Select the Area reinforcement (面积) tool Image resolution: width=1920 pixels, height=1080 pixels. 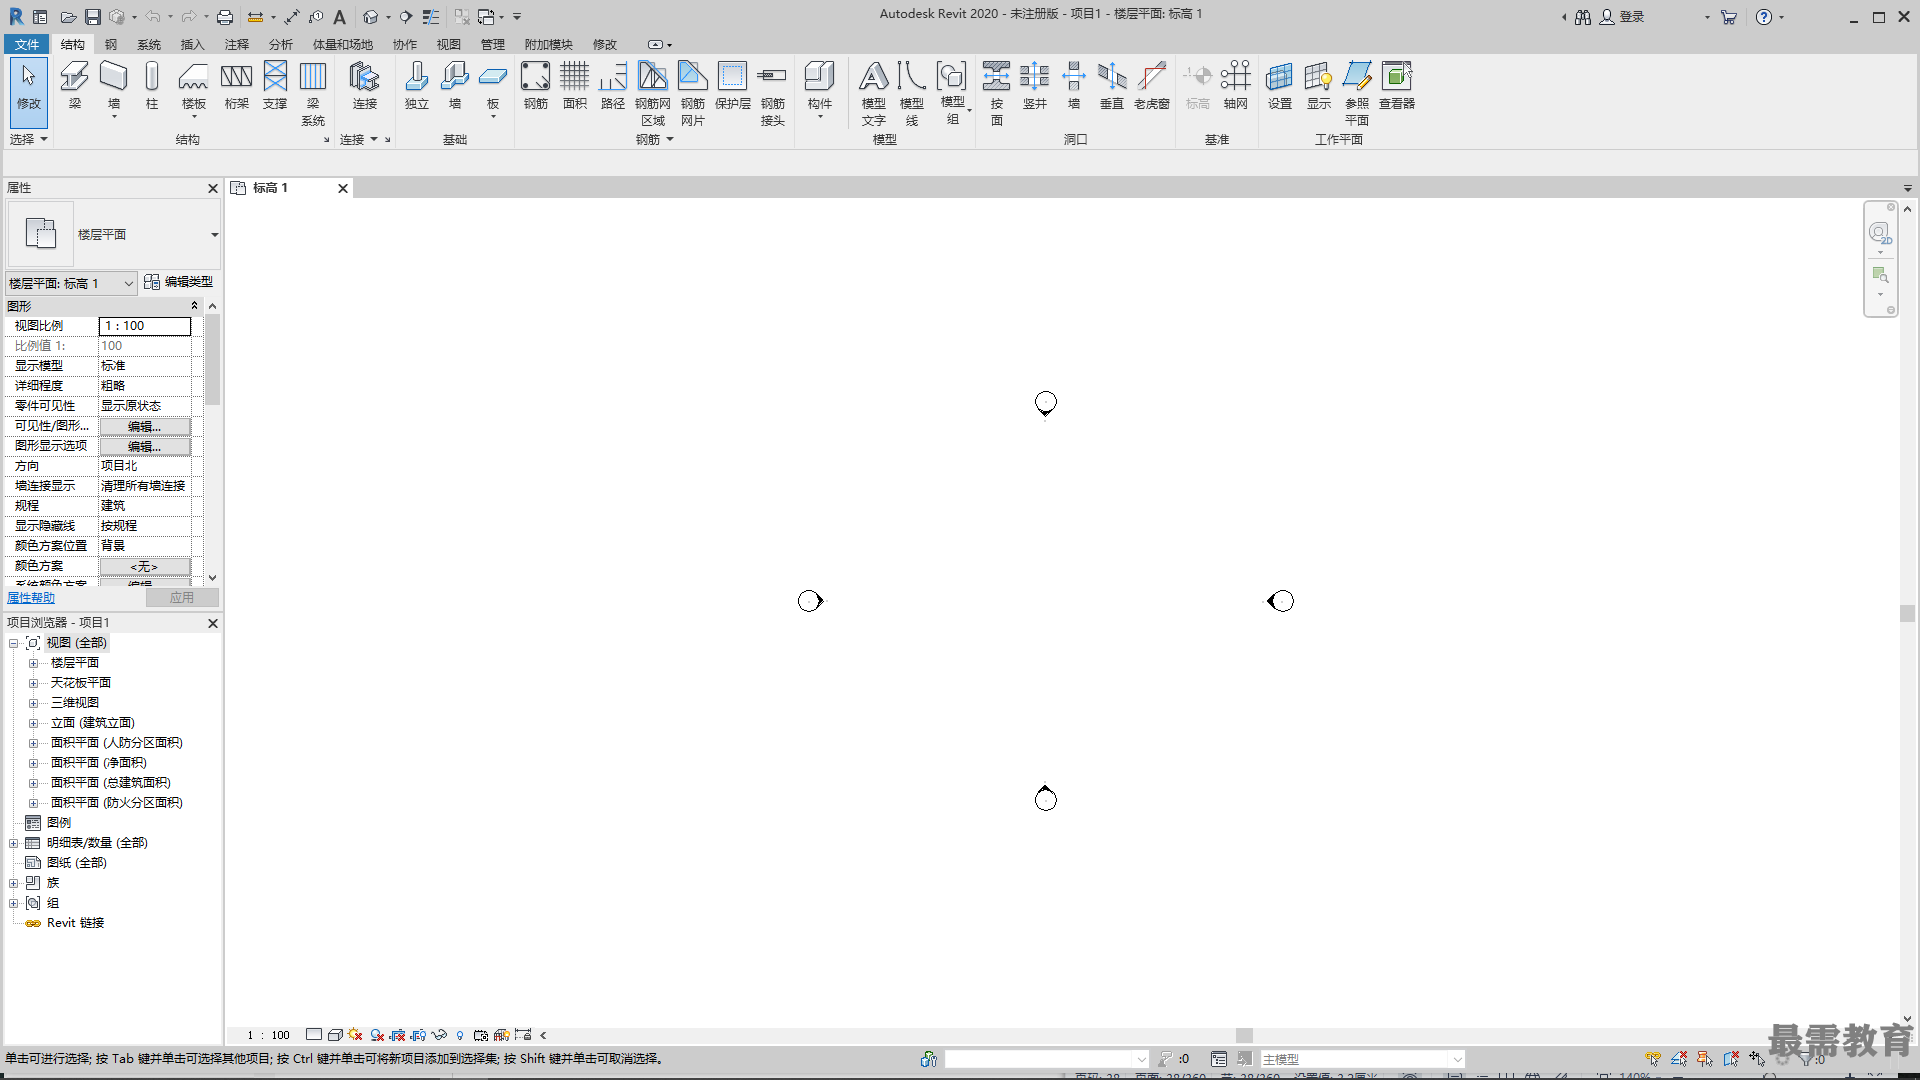point(575,86)
